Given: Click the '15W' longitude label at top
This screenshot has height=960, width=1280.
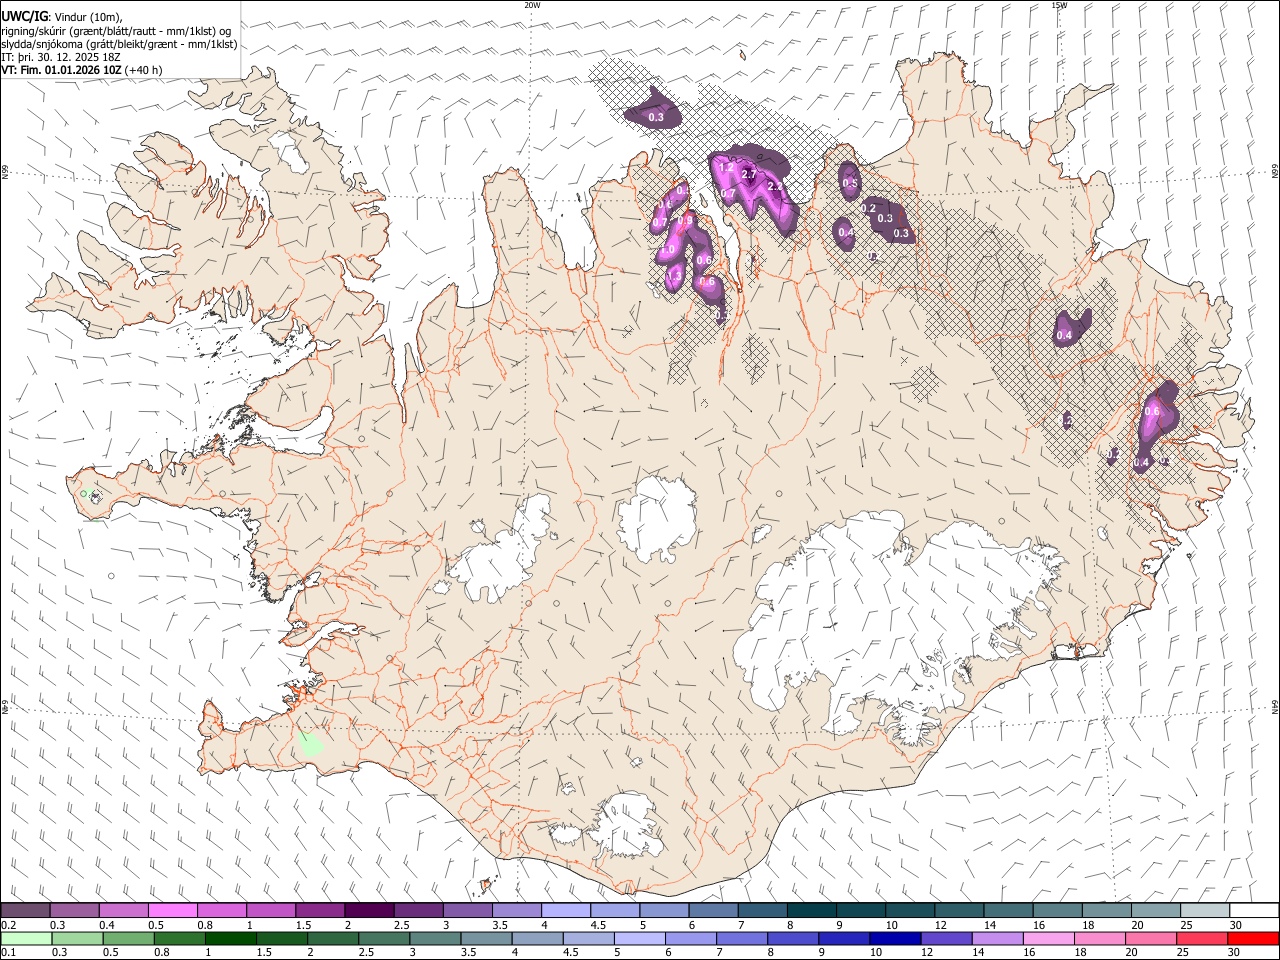Looking at the screenshot, I should pyautogui.click(x=1059, y=5).
